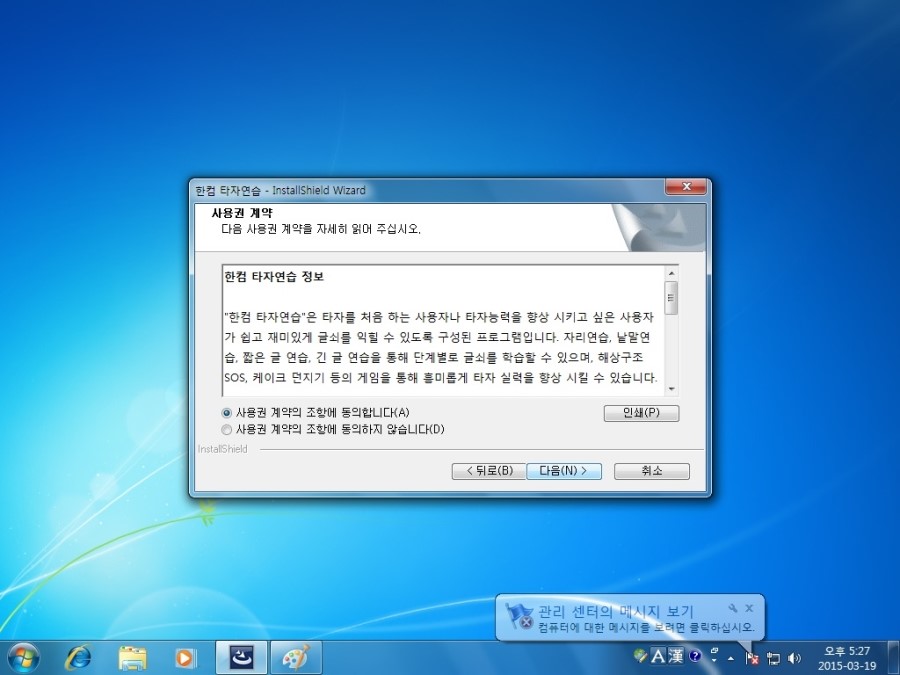The image size is (900, 675).
Task: Click the license text scrollbar up arrow
Action: point(671,273)
